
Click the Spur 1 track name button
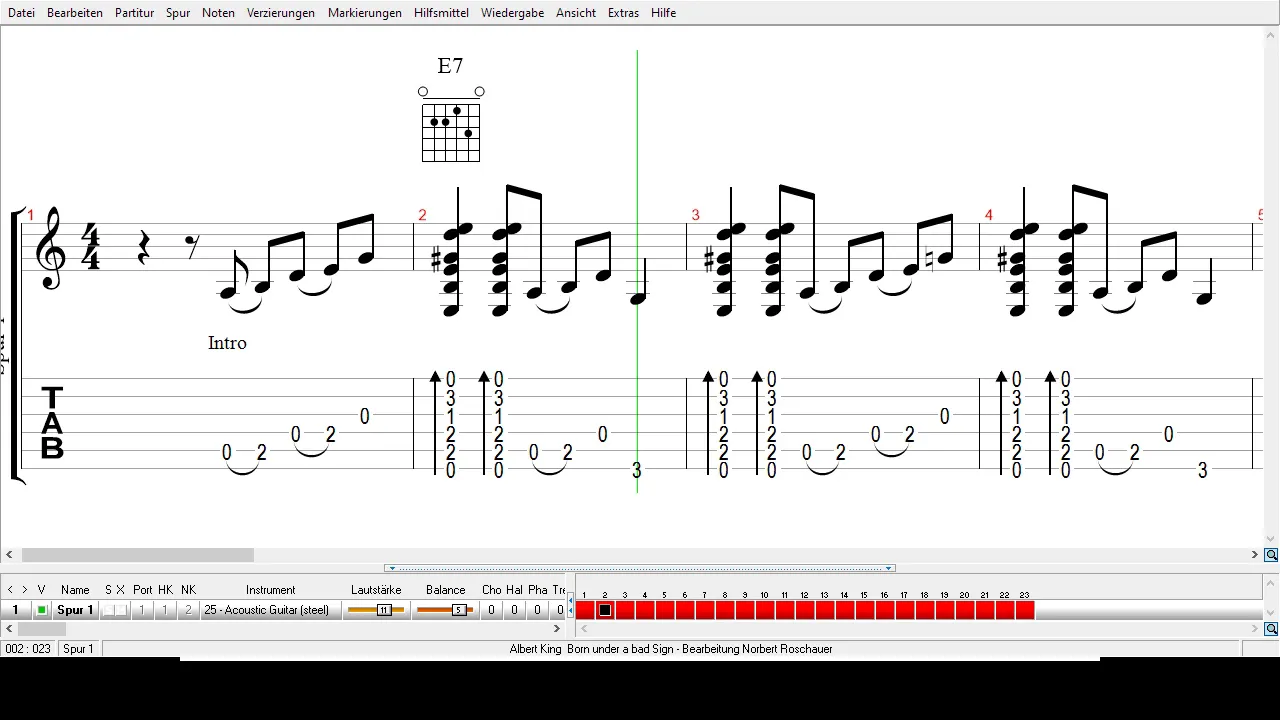pyautogui.click(x=76, y=610)
